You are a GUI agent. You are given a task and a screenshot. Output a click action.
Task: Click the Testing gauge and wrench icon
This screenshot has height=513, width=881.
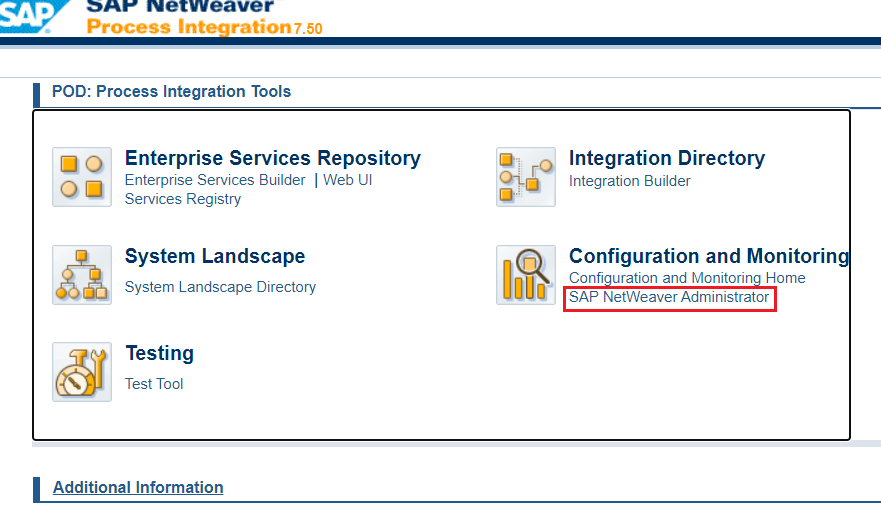click(82, 372)
